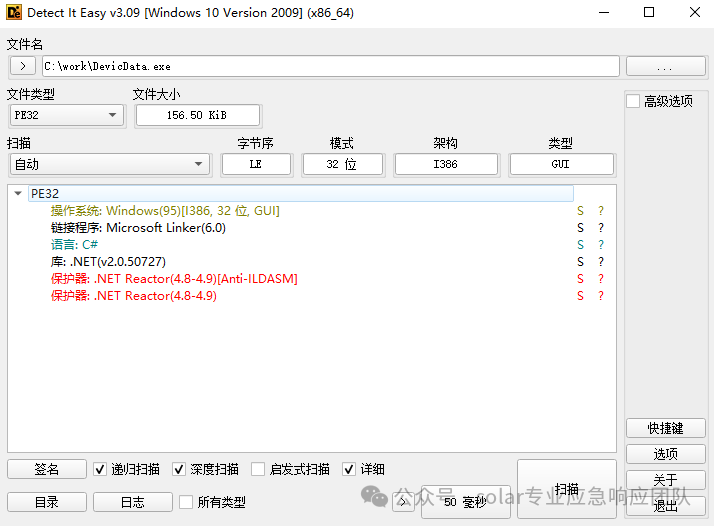The height and width of the screenshot is (526, 714).
Task: Click S icon in Anti-ILDASM row
Action: click(x=580, y=279)
